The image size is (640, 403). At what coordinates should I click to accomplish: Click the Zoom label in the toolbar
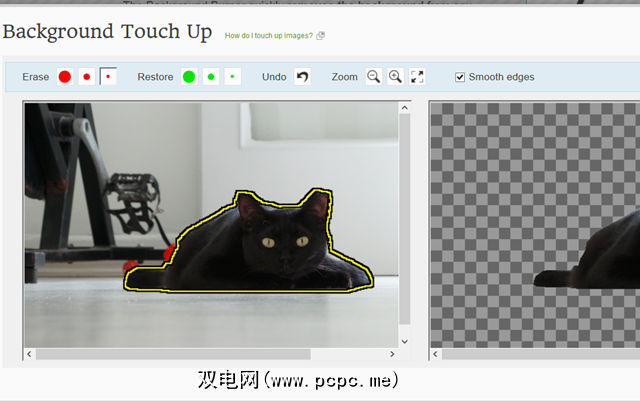[x=344, y=77]
